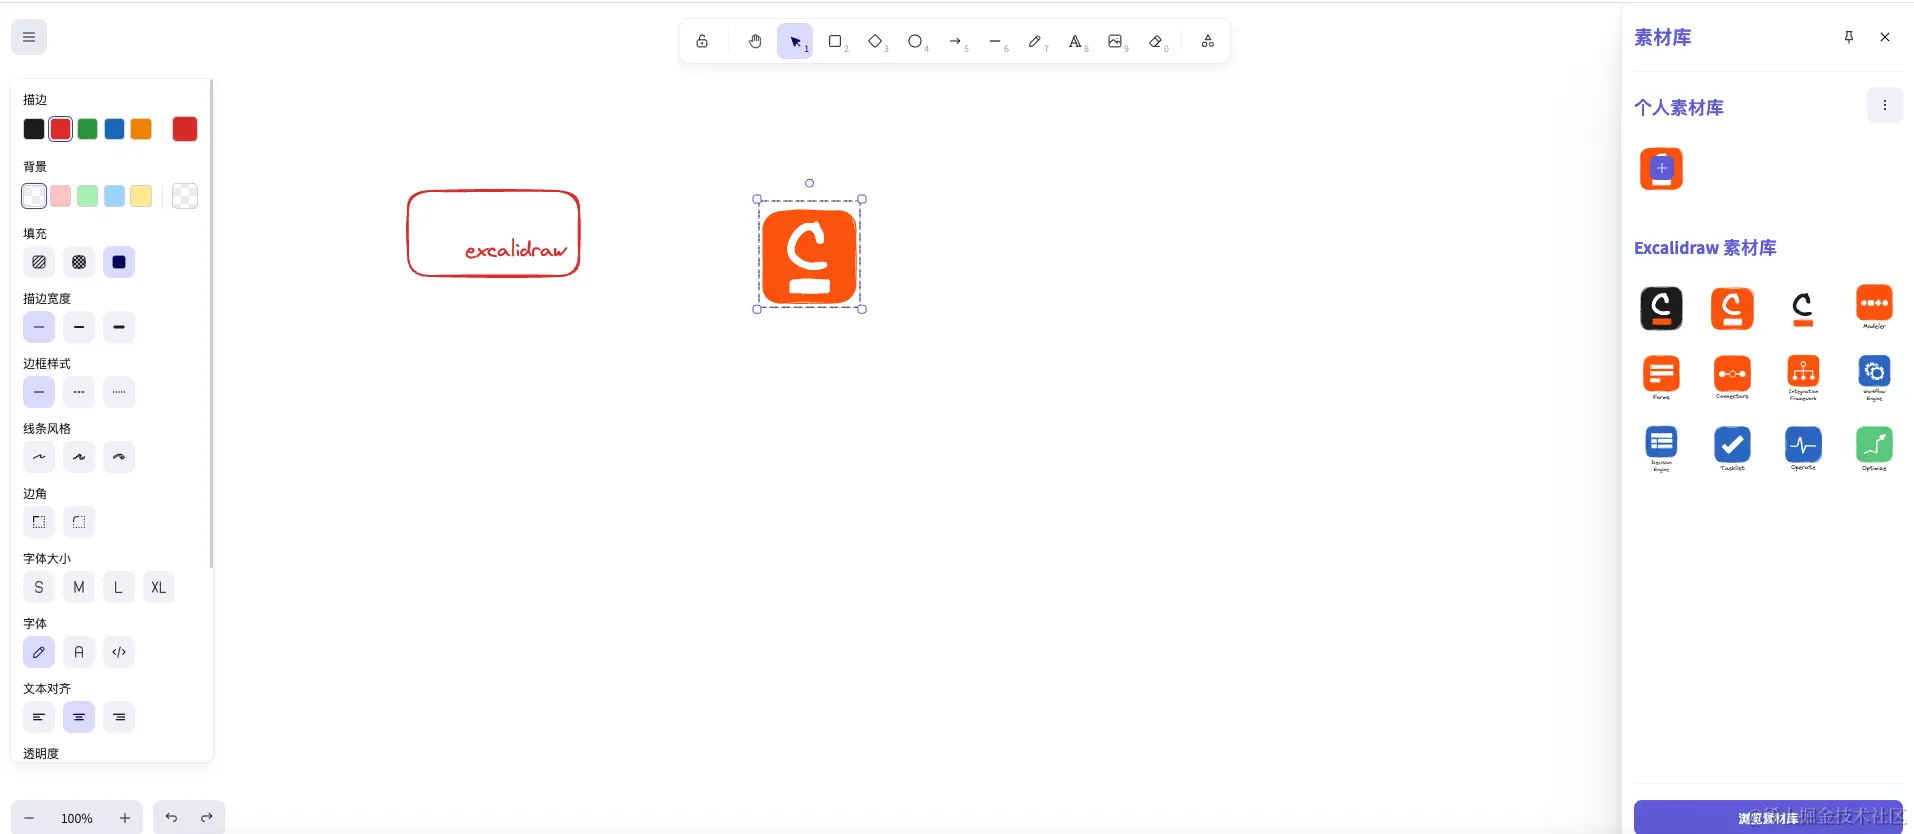Select the Rectangle tool
The image size is (1914, 834).
click(835, 41)
